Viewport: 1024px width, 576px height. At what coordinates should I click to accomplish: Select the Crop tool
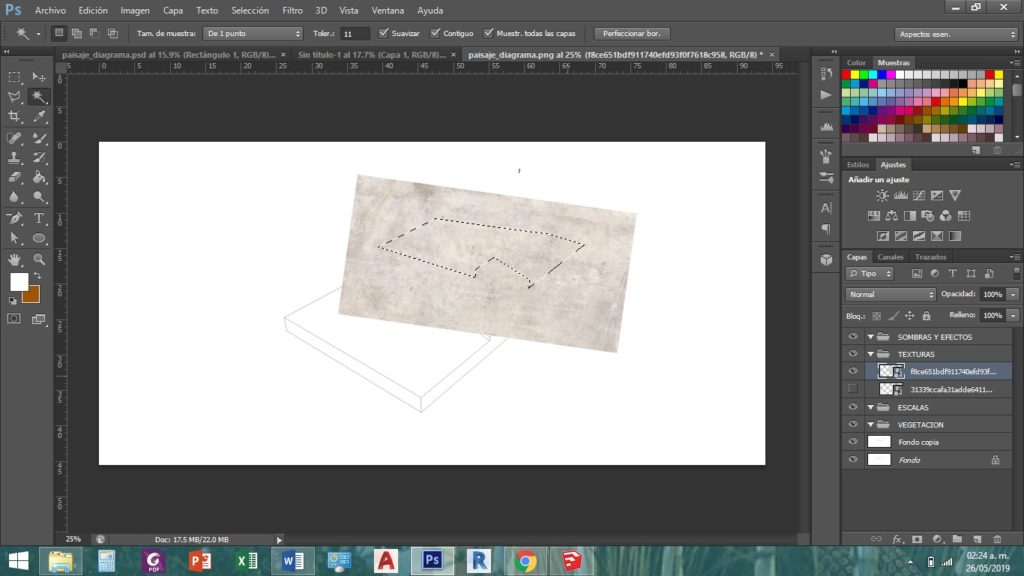[x=14, y=117]
